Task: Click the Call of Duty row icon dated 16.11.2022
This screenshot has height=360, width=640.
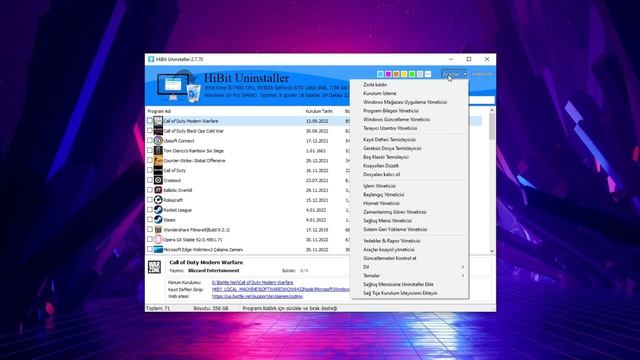Action: point(158,170)
